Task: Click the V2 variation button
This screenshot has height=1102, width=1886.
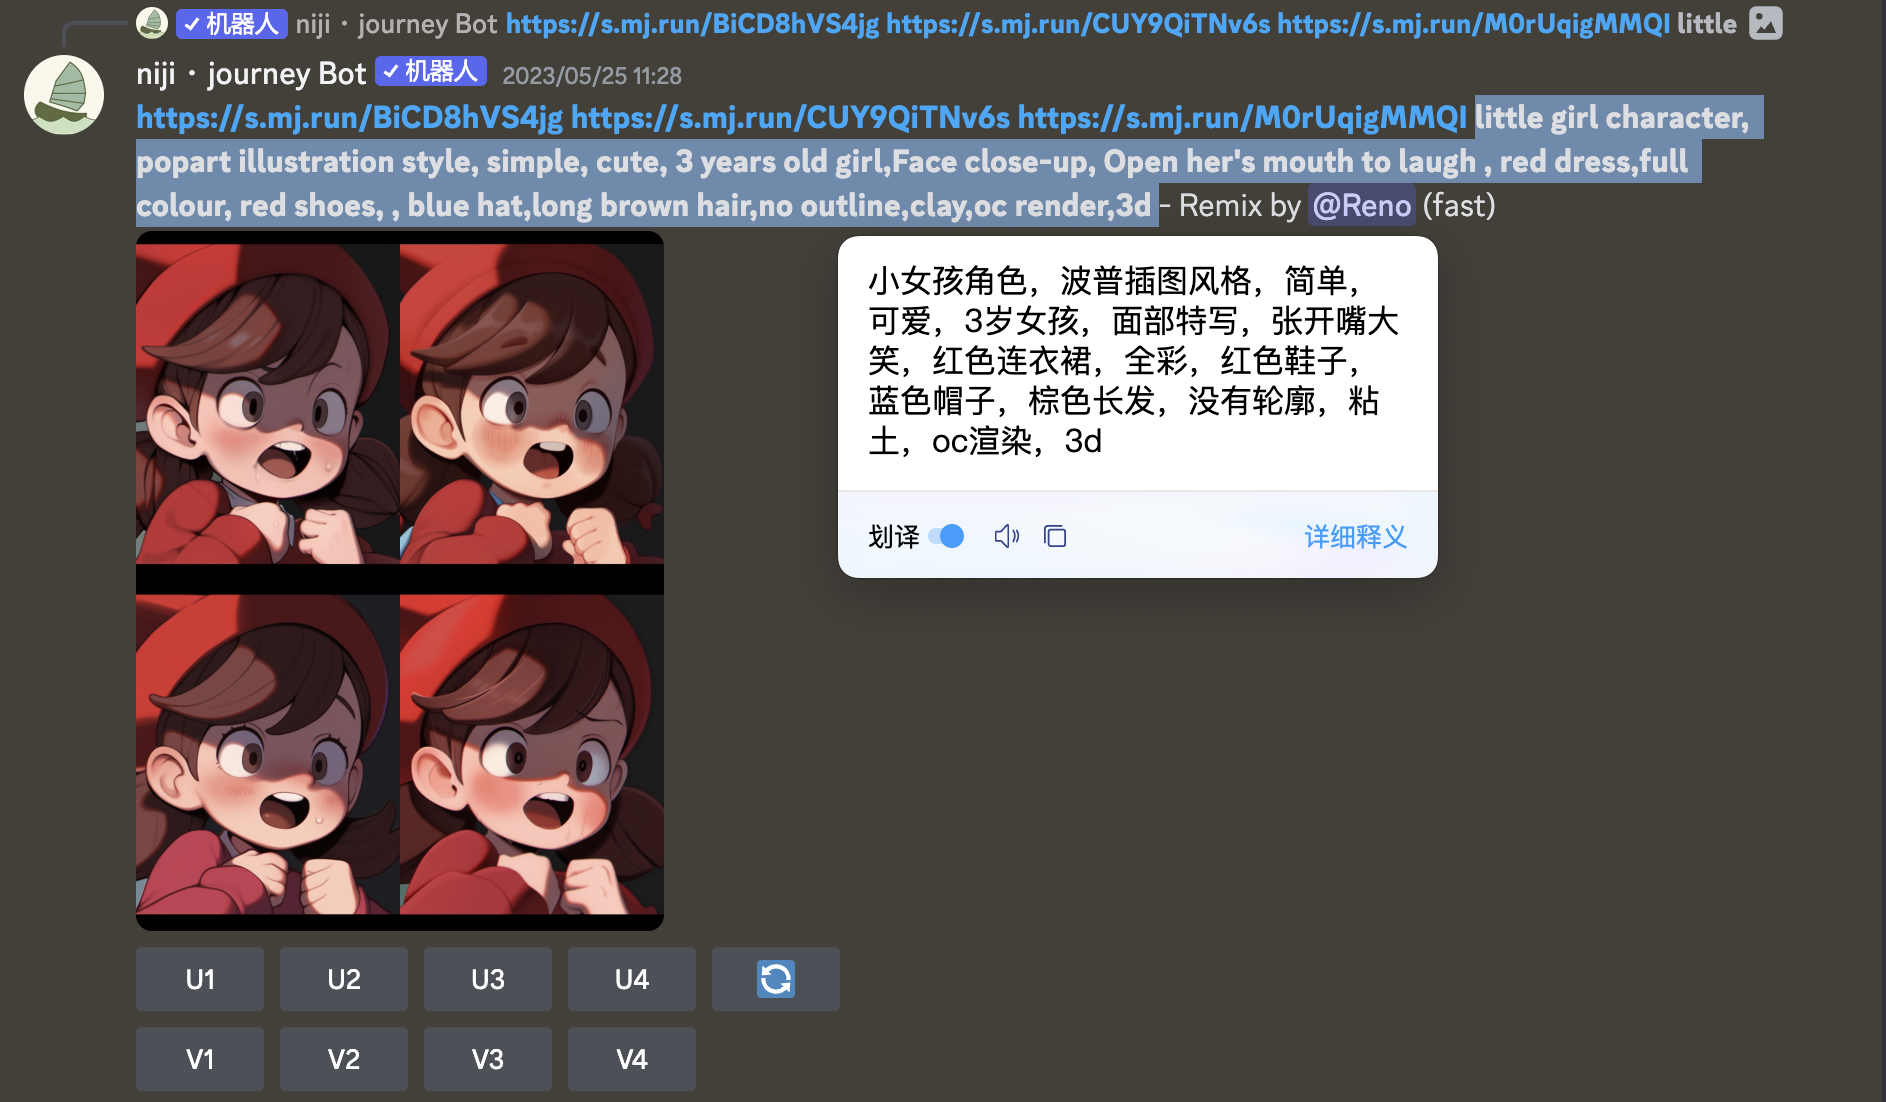Action: 344,1059
